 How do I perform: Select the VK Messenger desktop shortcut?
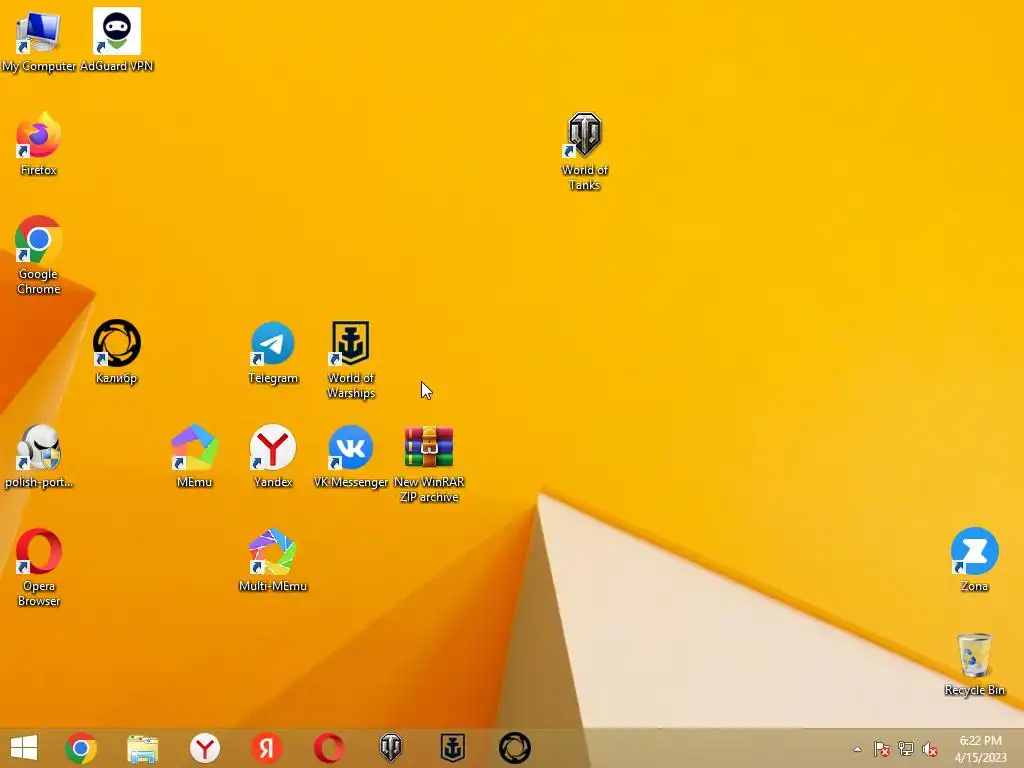[x=351, y=456]
